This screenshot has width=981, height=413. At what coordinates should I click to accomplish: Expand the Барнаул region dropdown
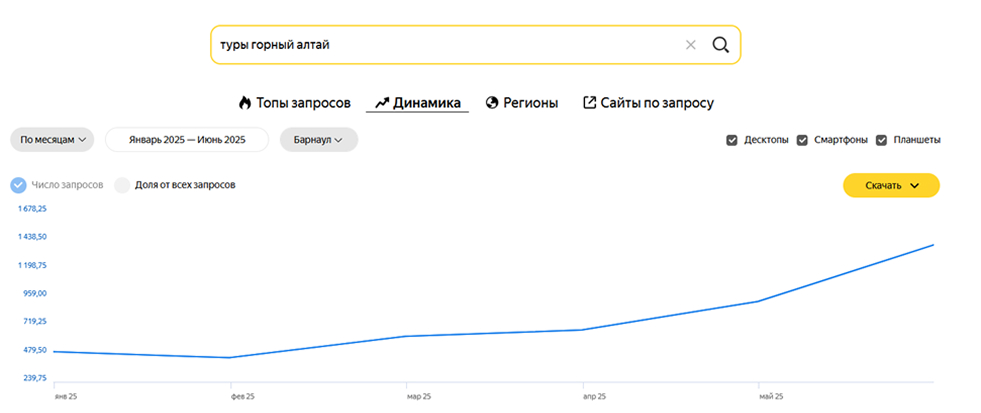319,140
